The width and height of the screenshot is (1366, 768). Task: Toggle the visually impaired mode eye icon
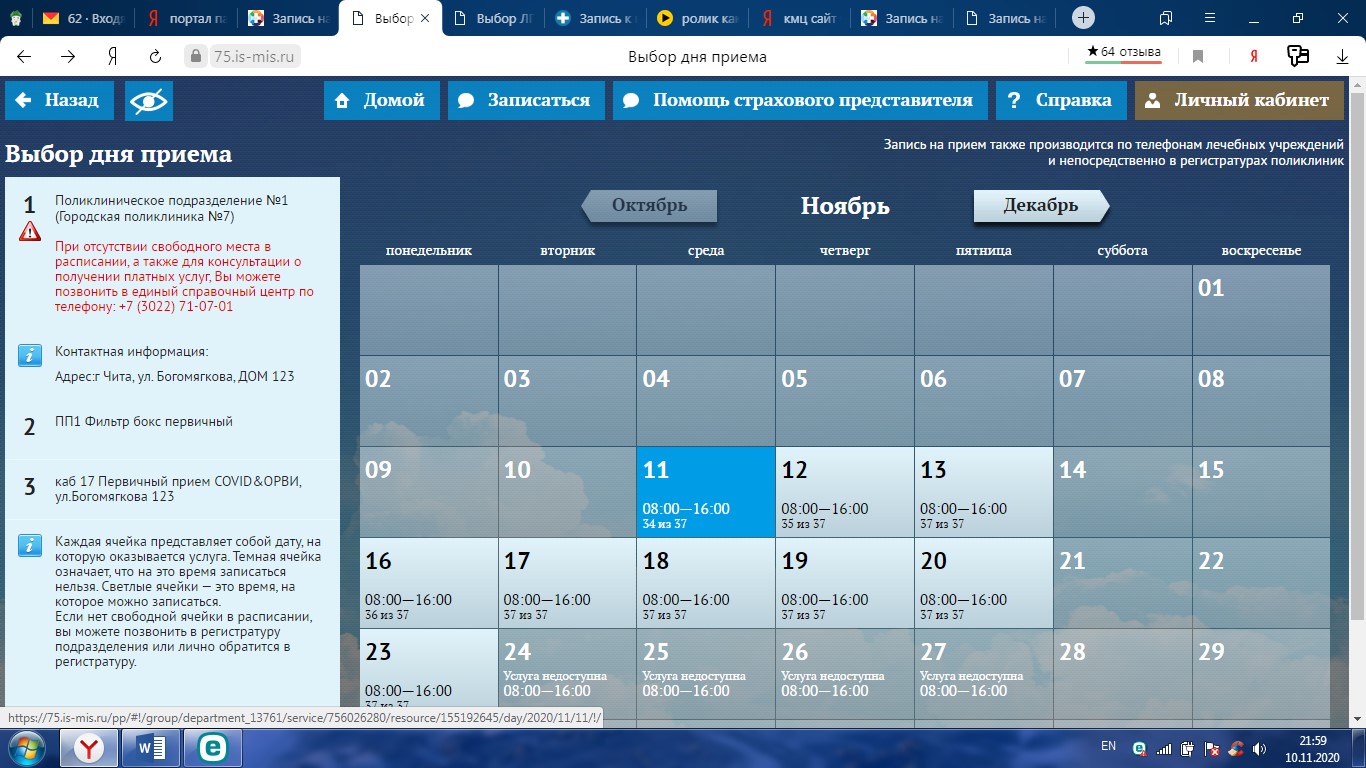tap(149, 100)
